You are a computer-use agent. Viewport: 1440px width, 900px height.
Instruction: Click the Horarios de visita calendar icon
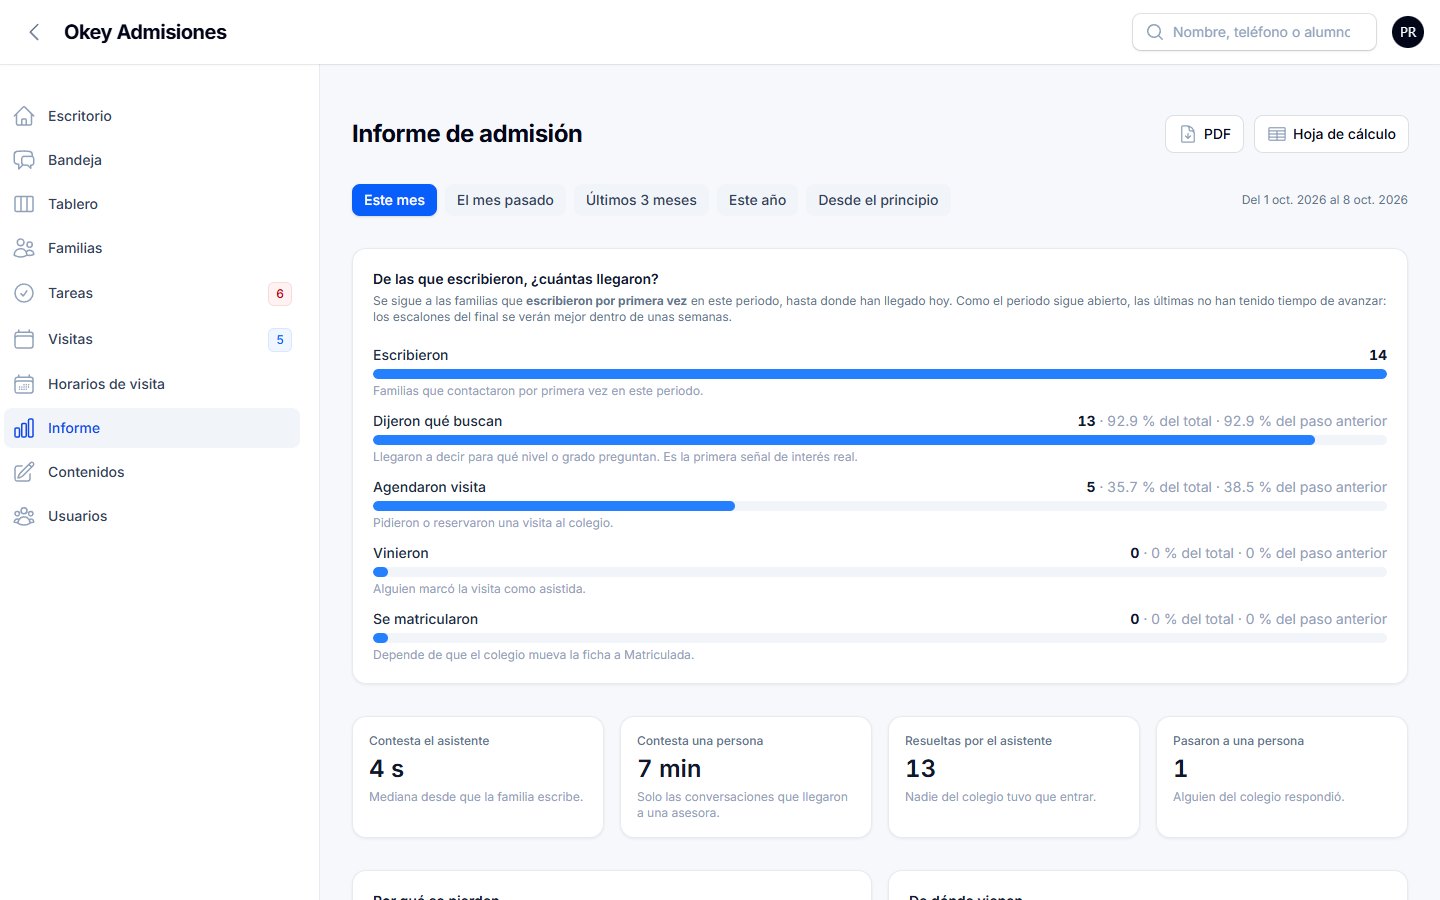coord(24,384)
